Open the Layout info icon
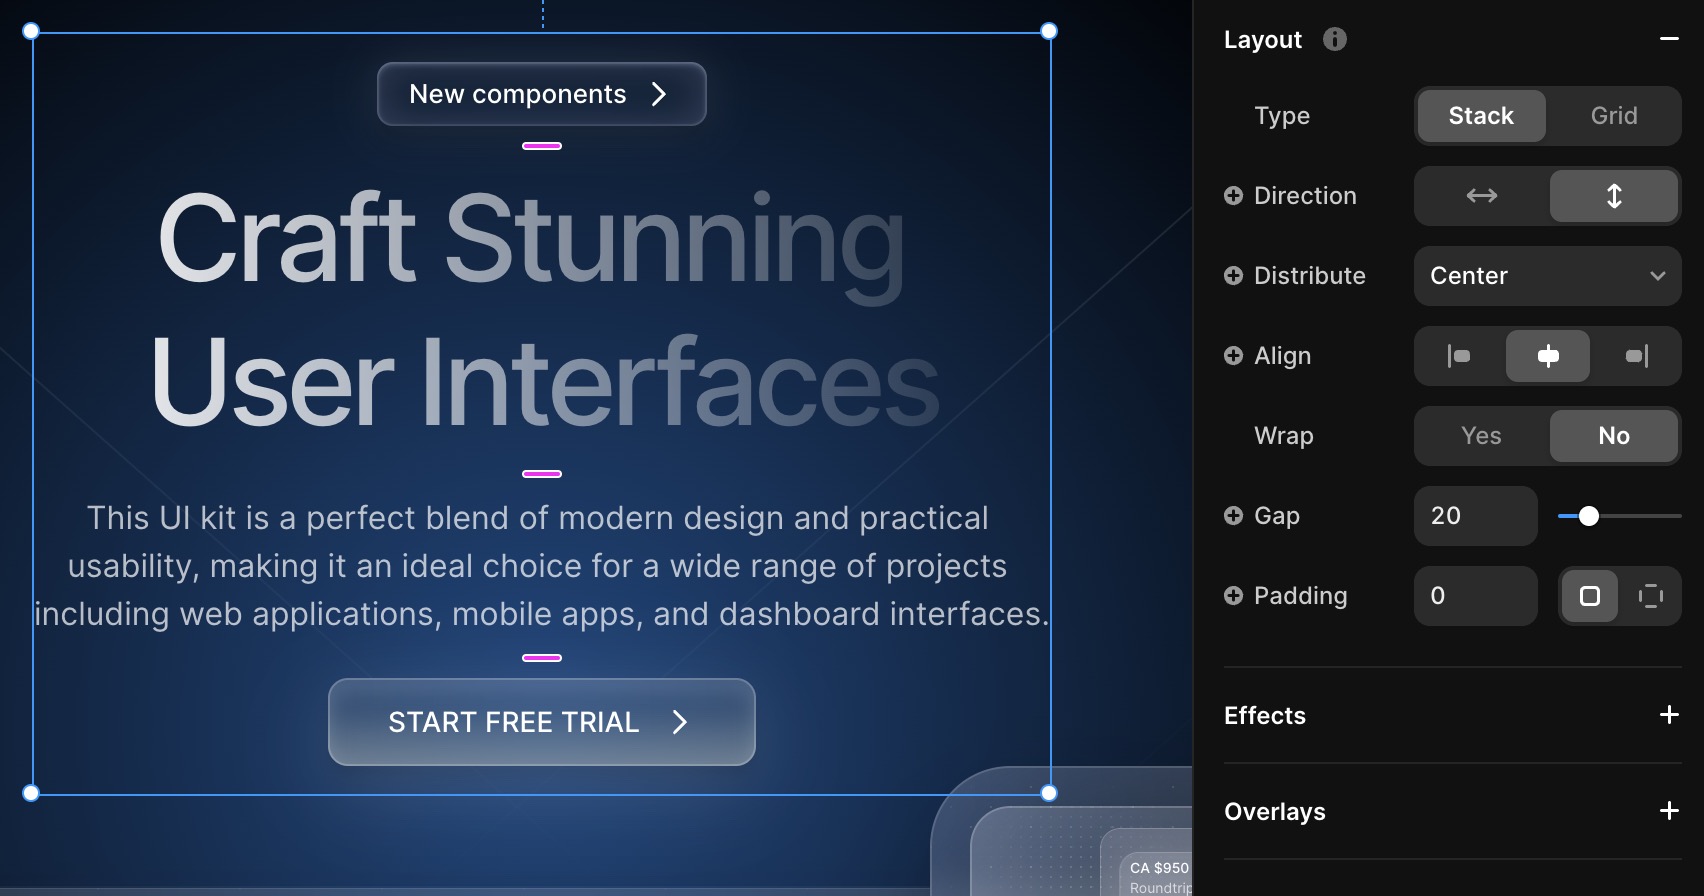The image size is (1704, 896). pyautogui.click(x=1335, y=39)
